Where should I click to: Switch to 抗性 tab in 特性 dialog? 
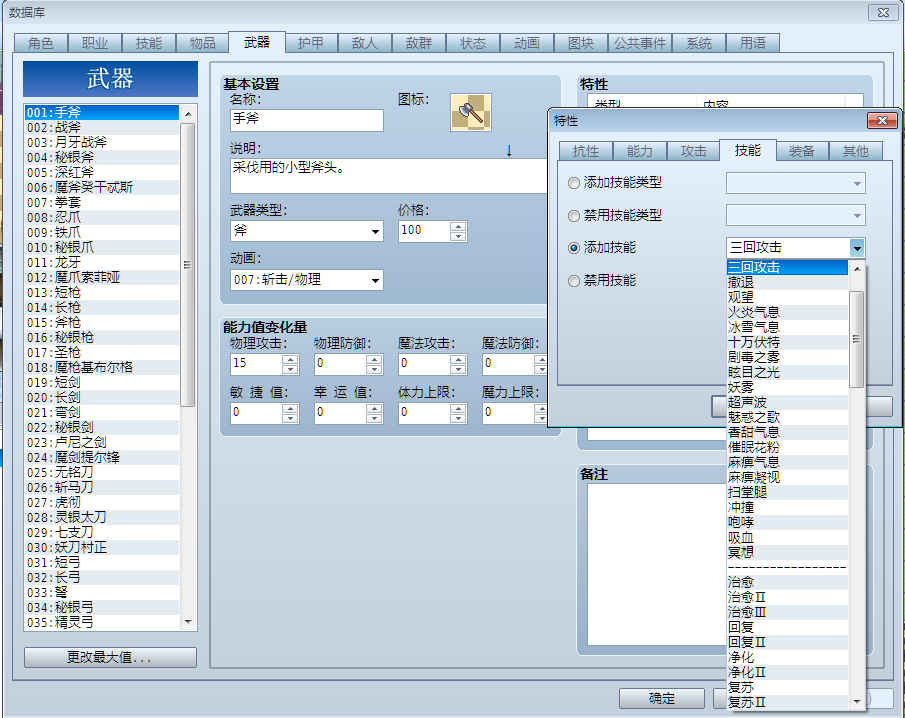click(x=586, y=151)
